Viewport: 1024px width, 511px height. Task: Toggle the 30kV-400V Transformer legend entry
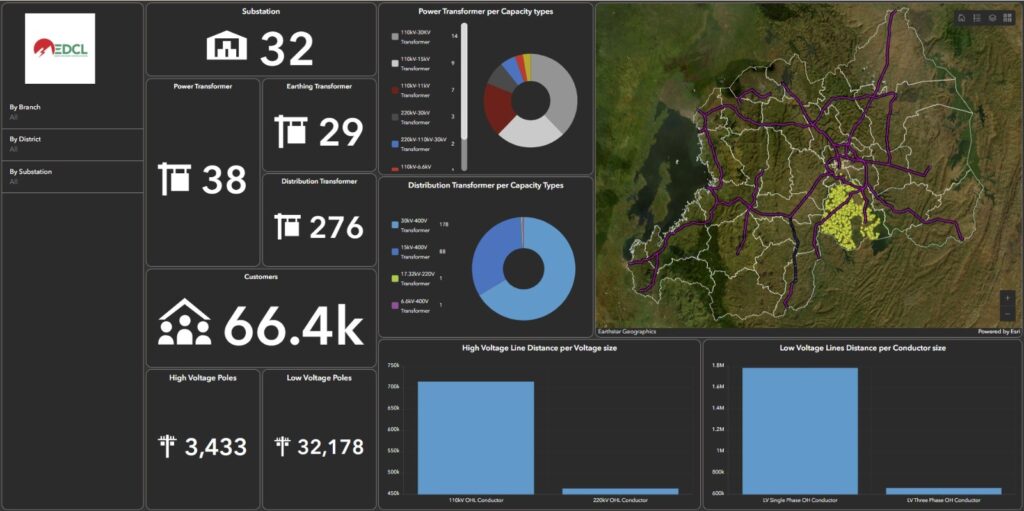419,228
